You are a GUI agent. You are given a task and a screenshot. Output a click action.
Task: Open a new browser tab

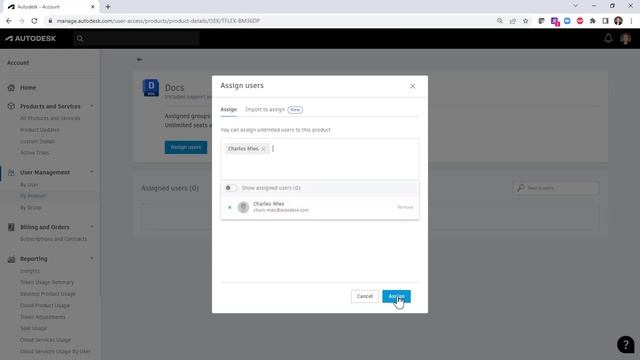pyautogui.click(x=108, y=7)
